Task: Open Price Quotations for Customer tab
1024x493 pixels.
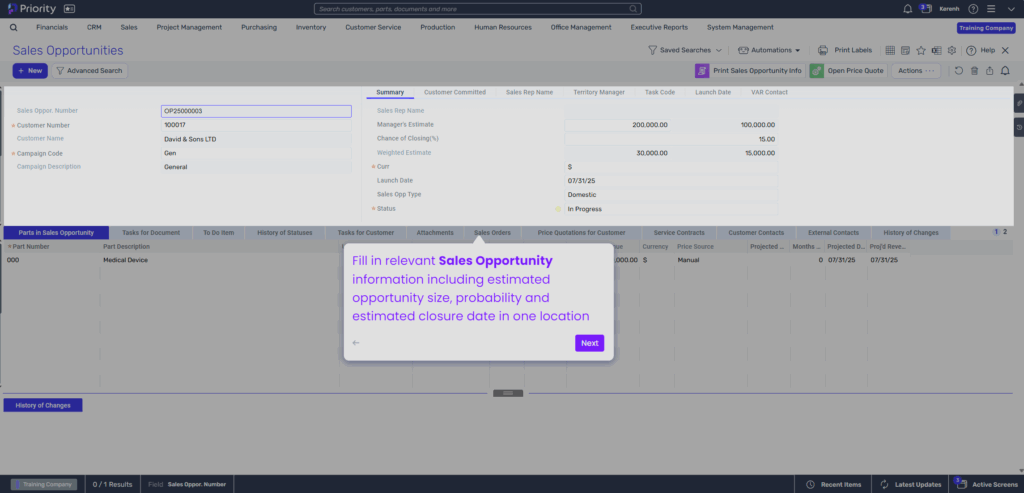Action: (x=581, y=232)
